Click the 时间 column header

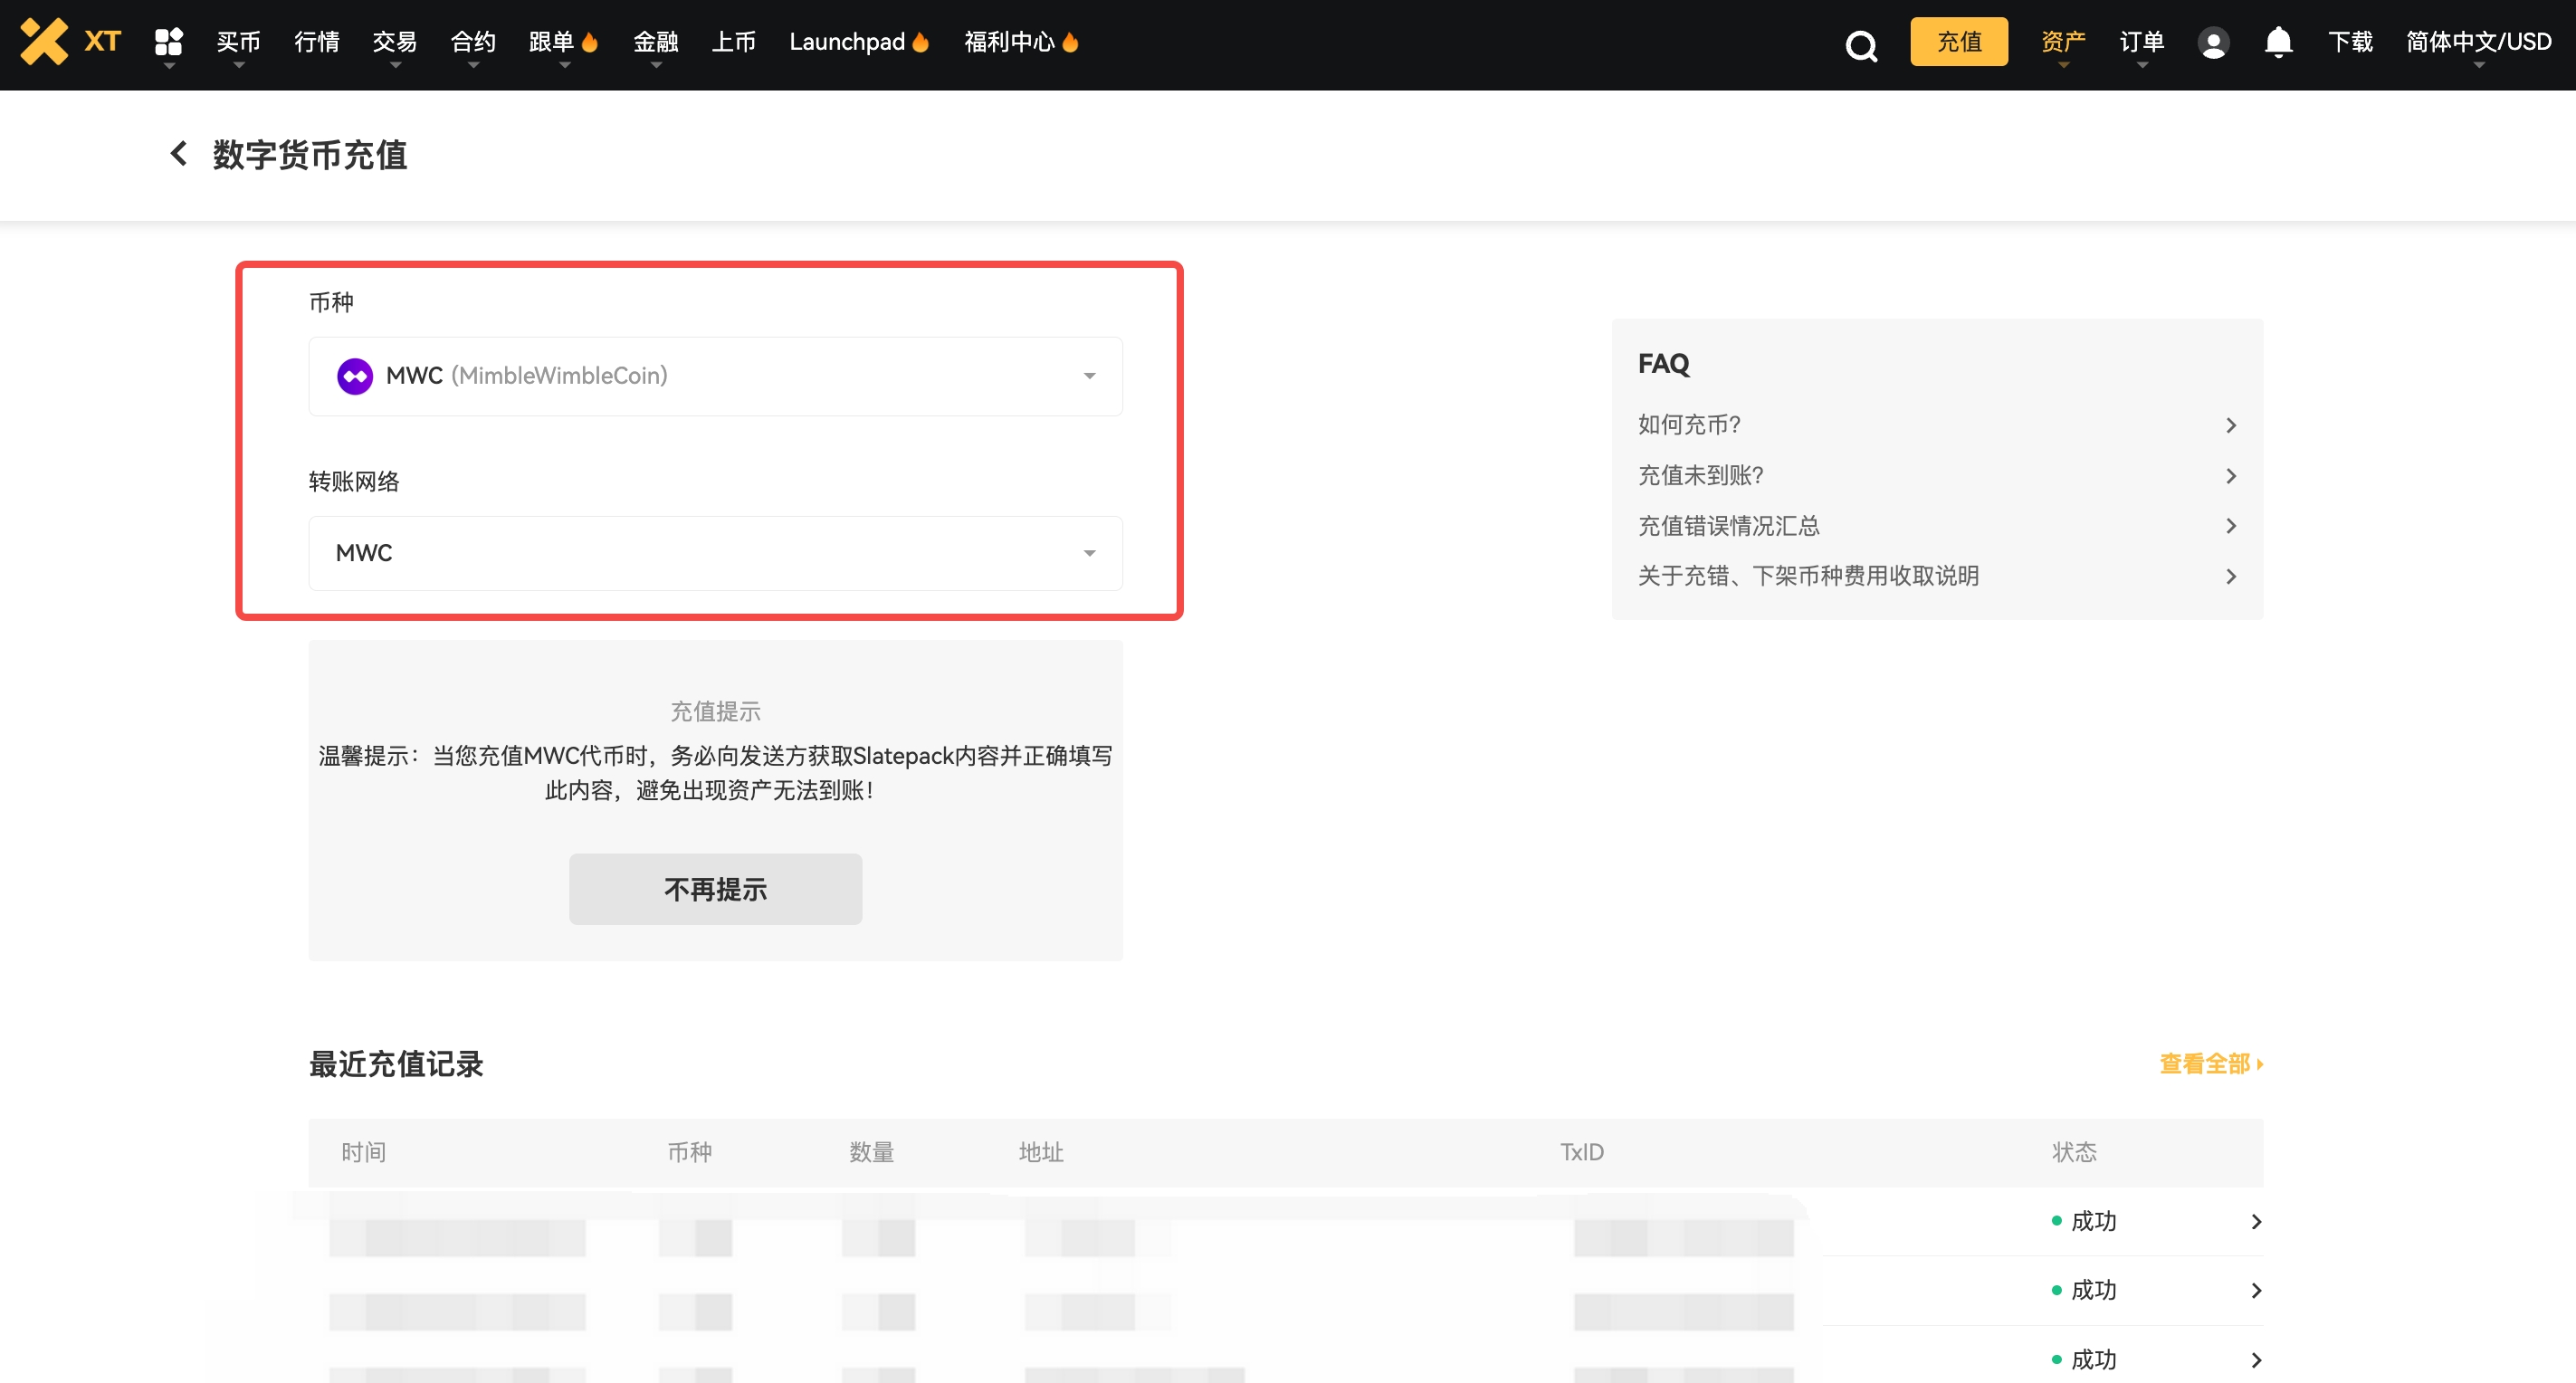coord(363,1152)
